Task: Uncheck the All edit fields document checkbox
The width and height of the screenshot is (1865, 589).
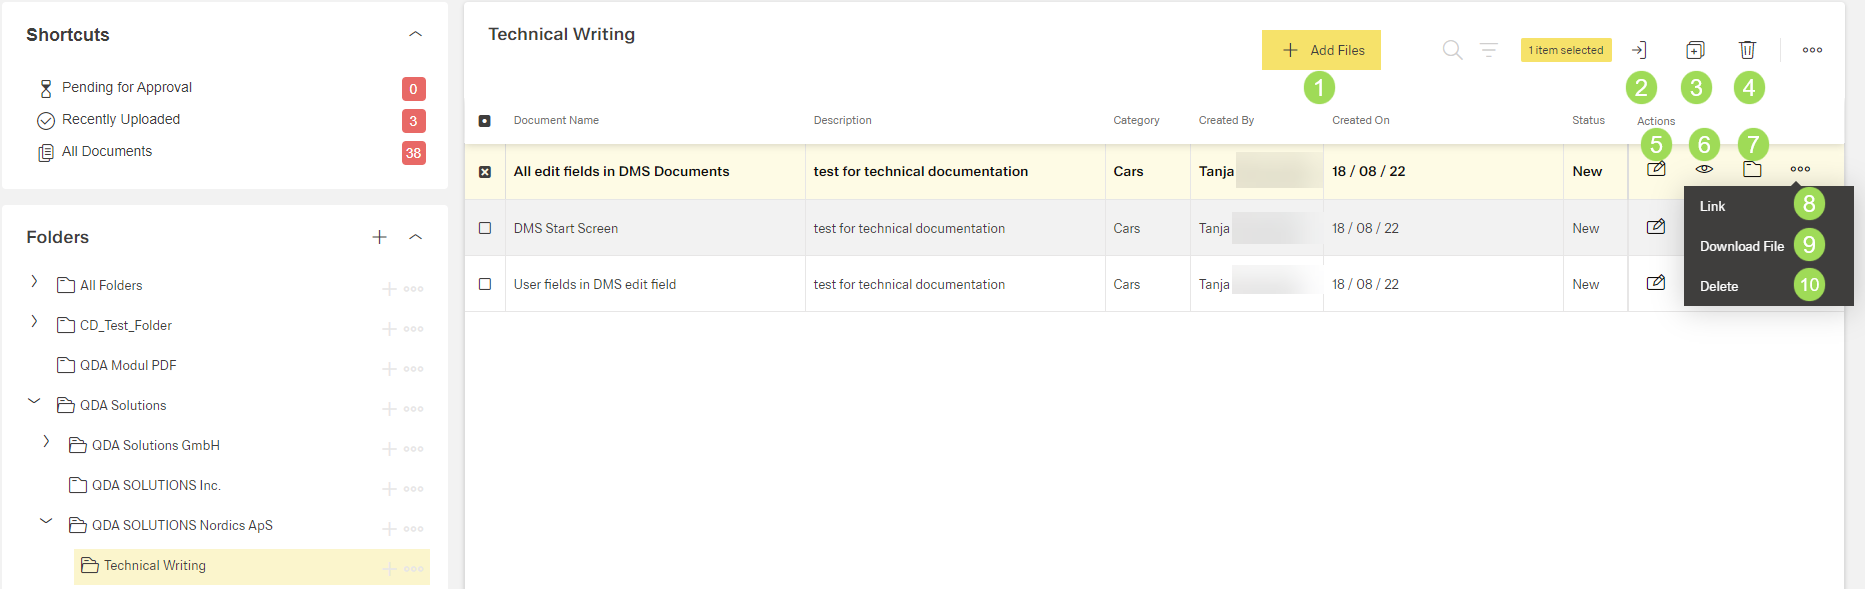Action: coord(485,172)
